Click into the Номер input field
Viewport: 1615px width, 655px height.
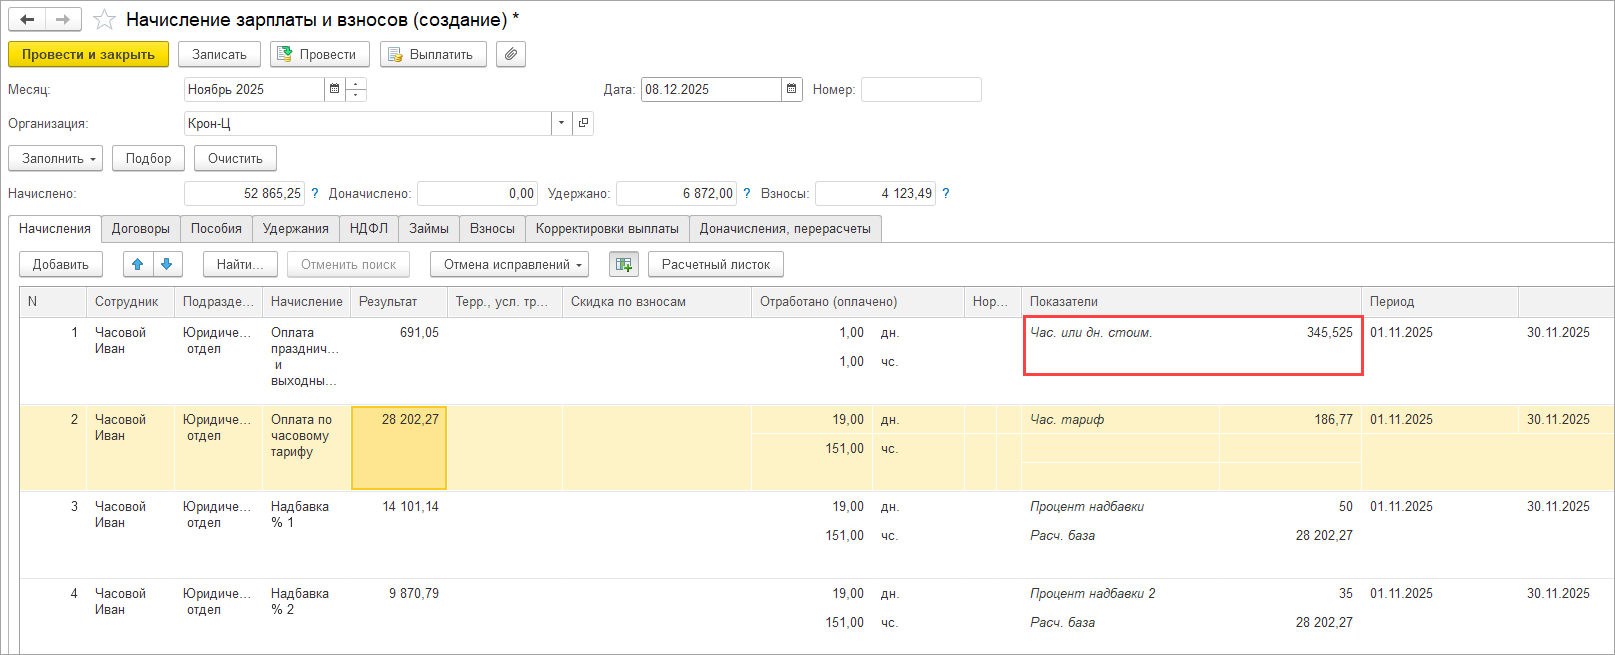point(920,89)
